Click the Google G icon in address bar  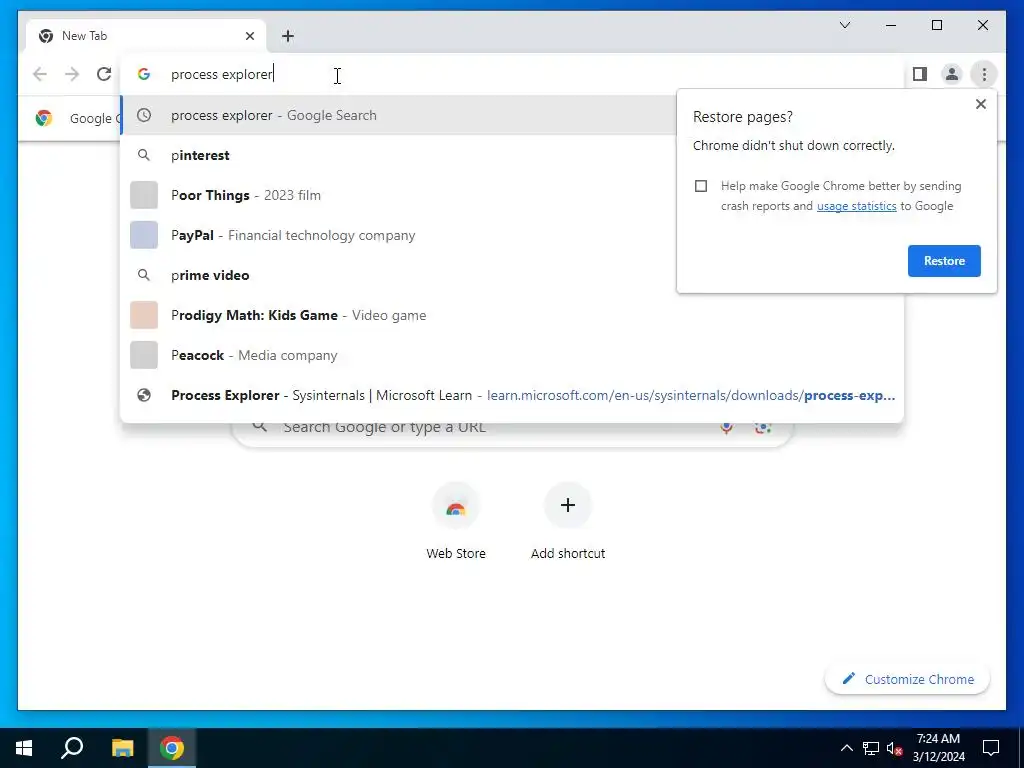click(x=144, y=74)
